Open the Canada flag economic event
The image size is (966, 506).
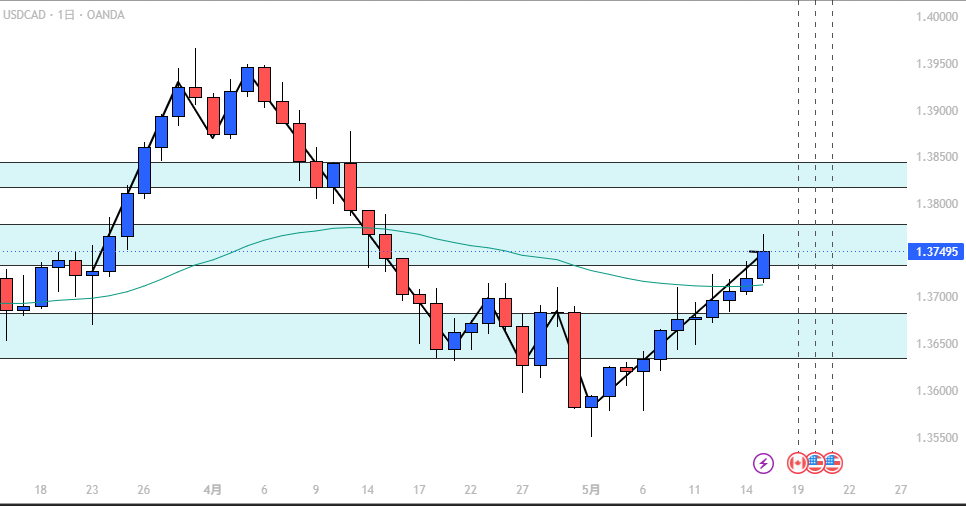coord(797,463)
